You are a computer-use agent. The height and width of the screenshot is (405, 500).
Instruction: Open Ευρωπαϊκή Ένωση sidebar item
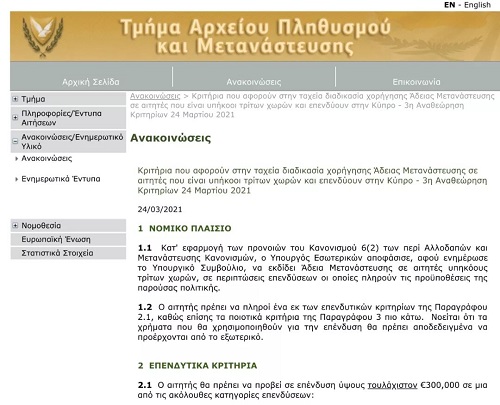click(x=56, y=239)
